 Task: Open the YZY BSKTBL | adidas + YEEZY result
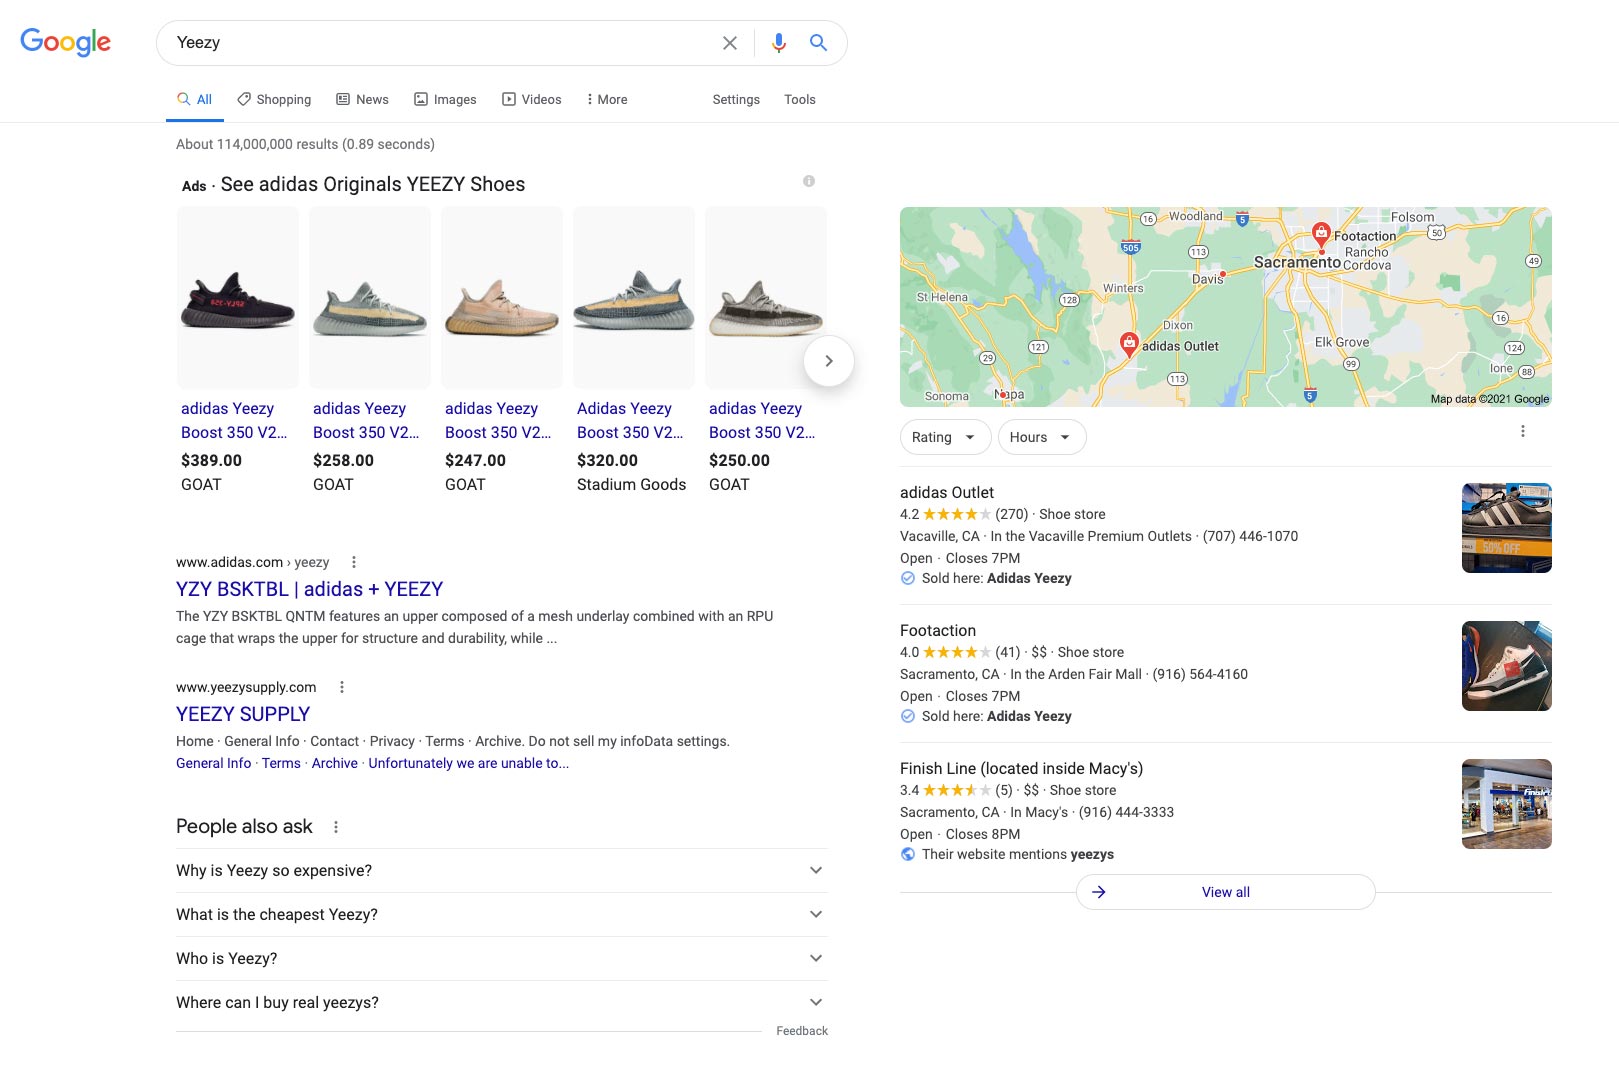pyautogui.click(x=309, y=589)
